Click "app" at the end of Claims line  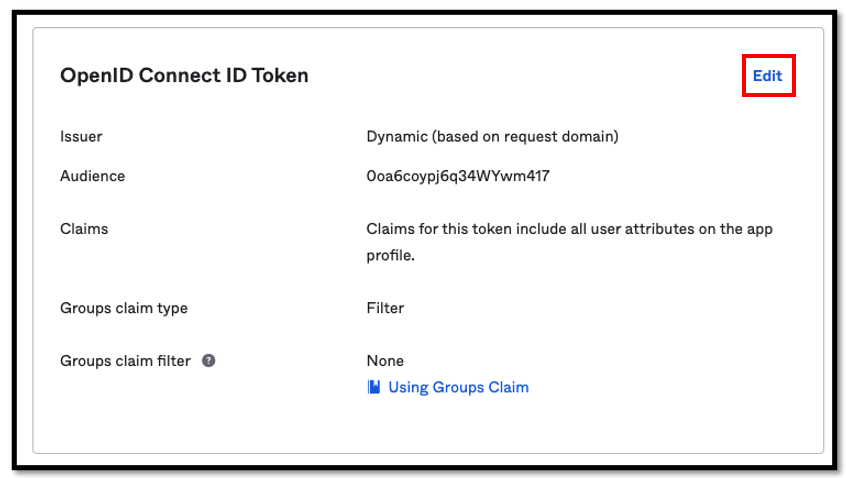(x=757, y=229)
